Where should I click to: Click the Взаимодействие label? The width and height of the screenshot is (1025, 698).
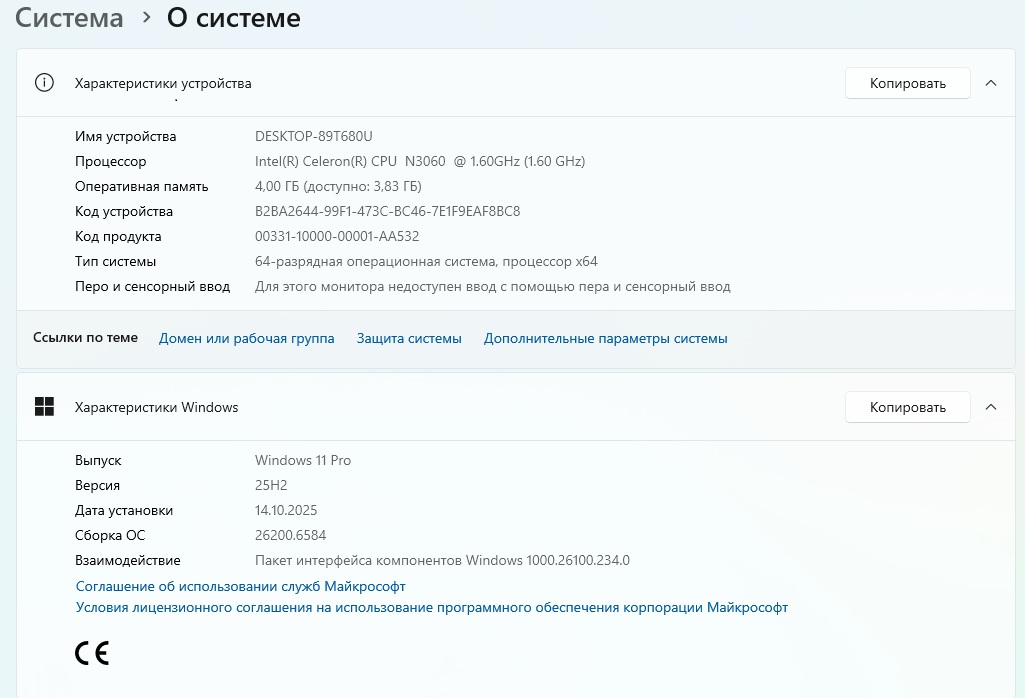coord(127,560)
